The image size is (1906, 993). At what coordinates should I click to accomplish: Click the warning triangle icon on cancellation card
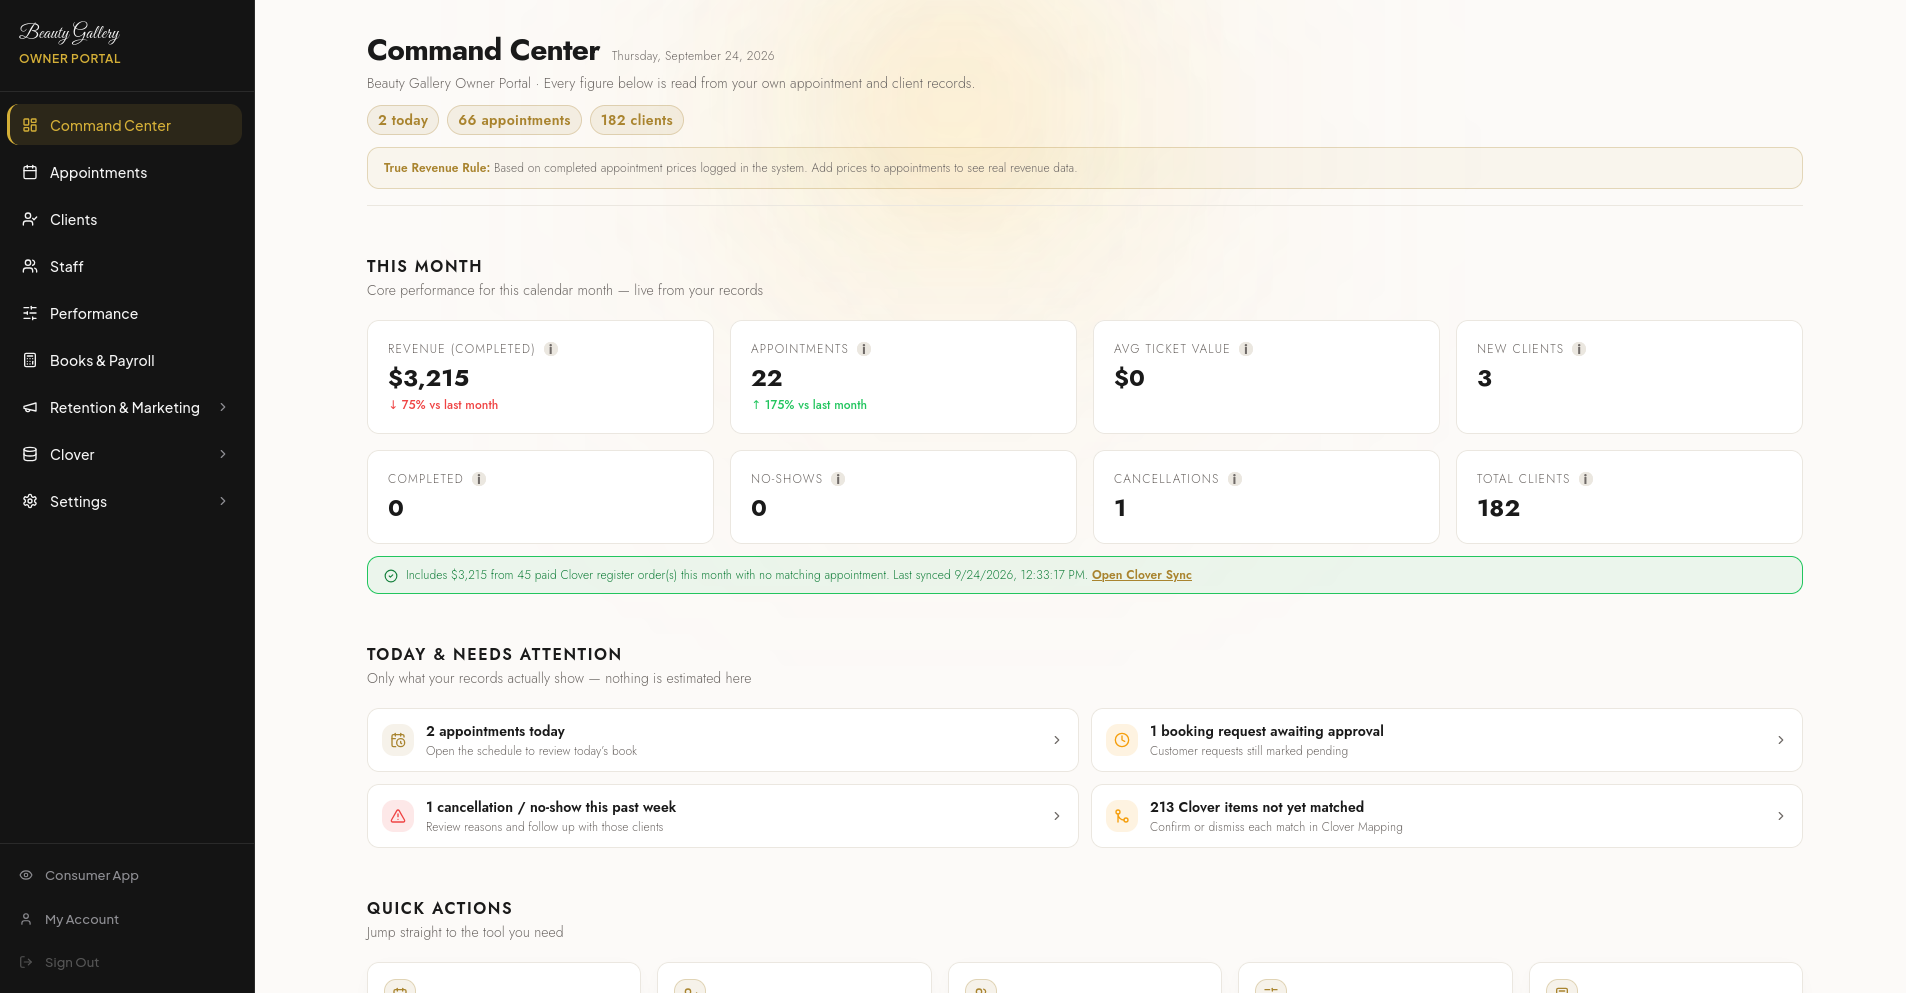pyautogui.click(x=398, y=816)
